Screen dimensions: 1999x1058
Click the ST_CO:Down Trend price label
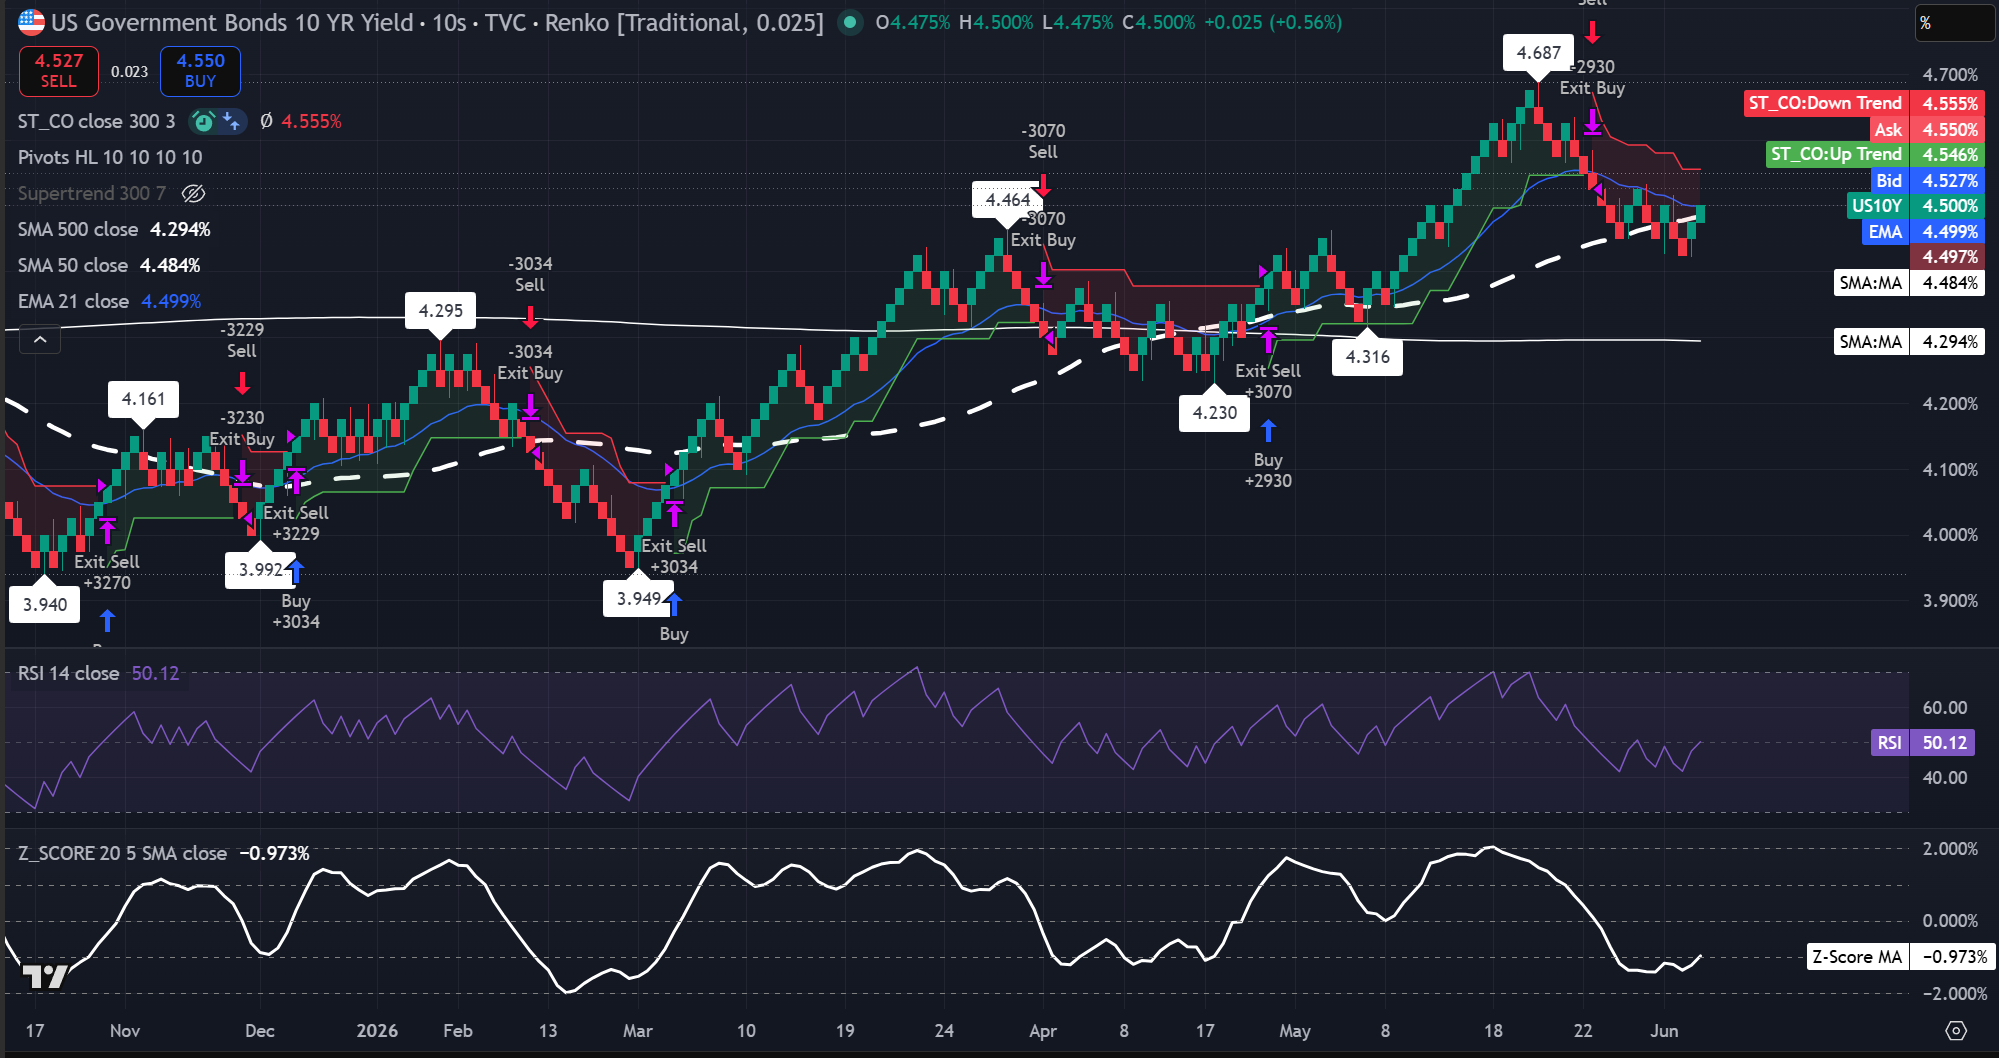pos(1863,103)
